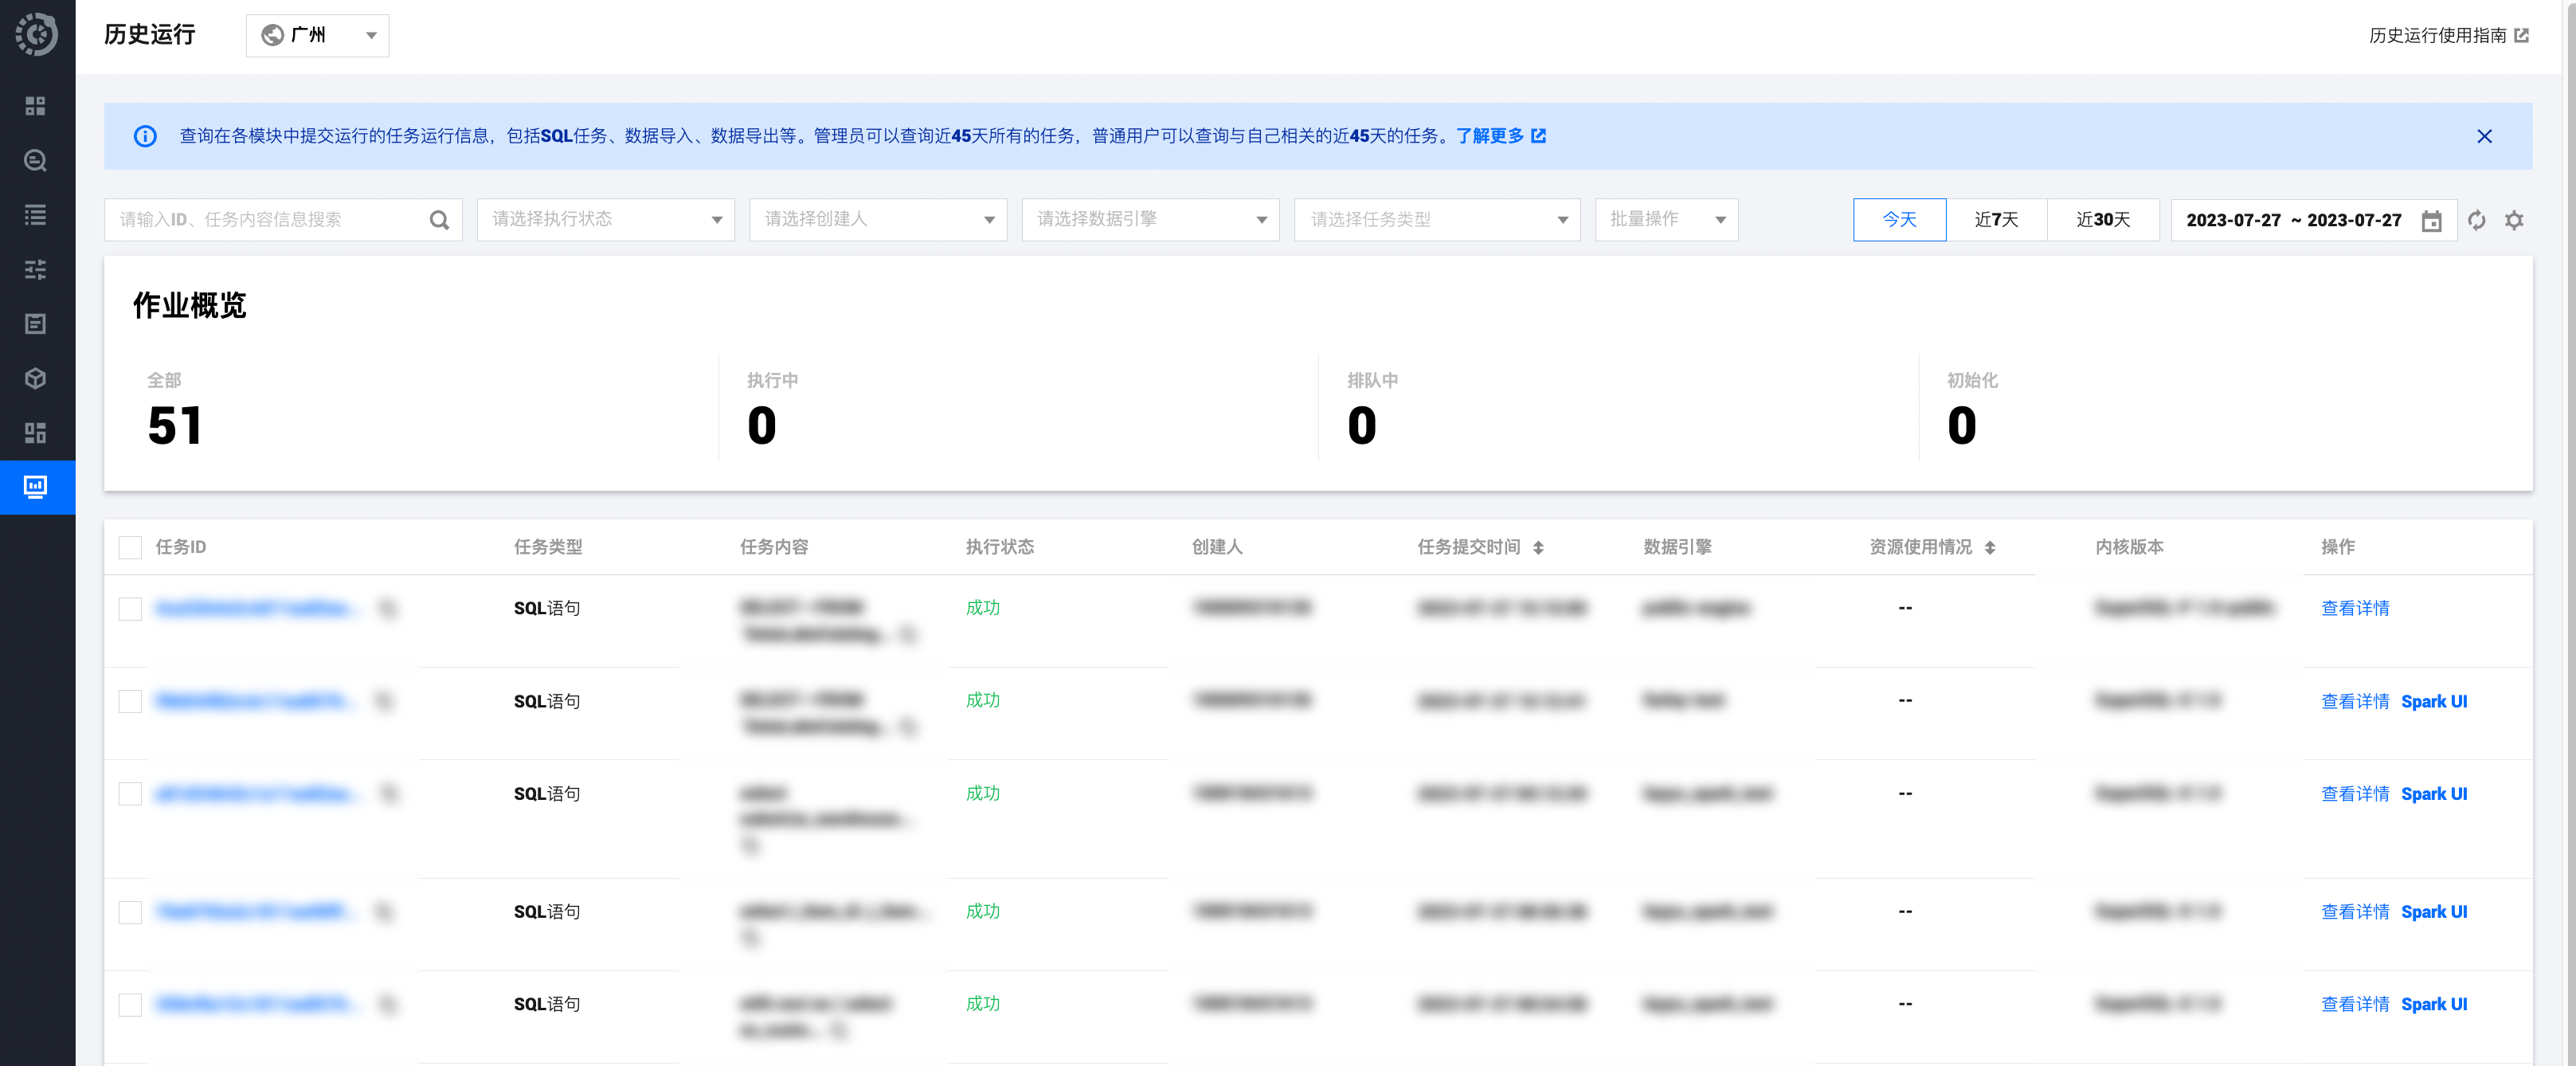Toggle the select-all checkbox in the table header
The image size is (2576, 1066).
[130, 547]
